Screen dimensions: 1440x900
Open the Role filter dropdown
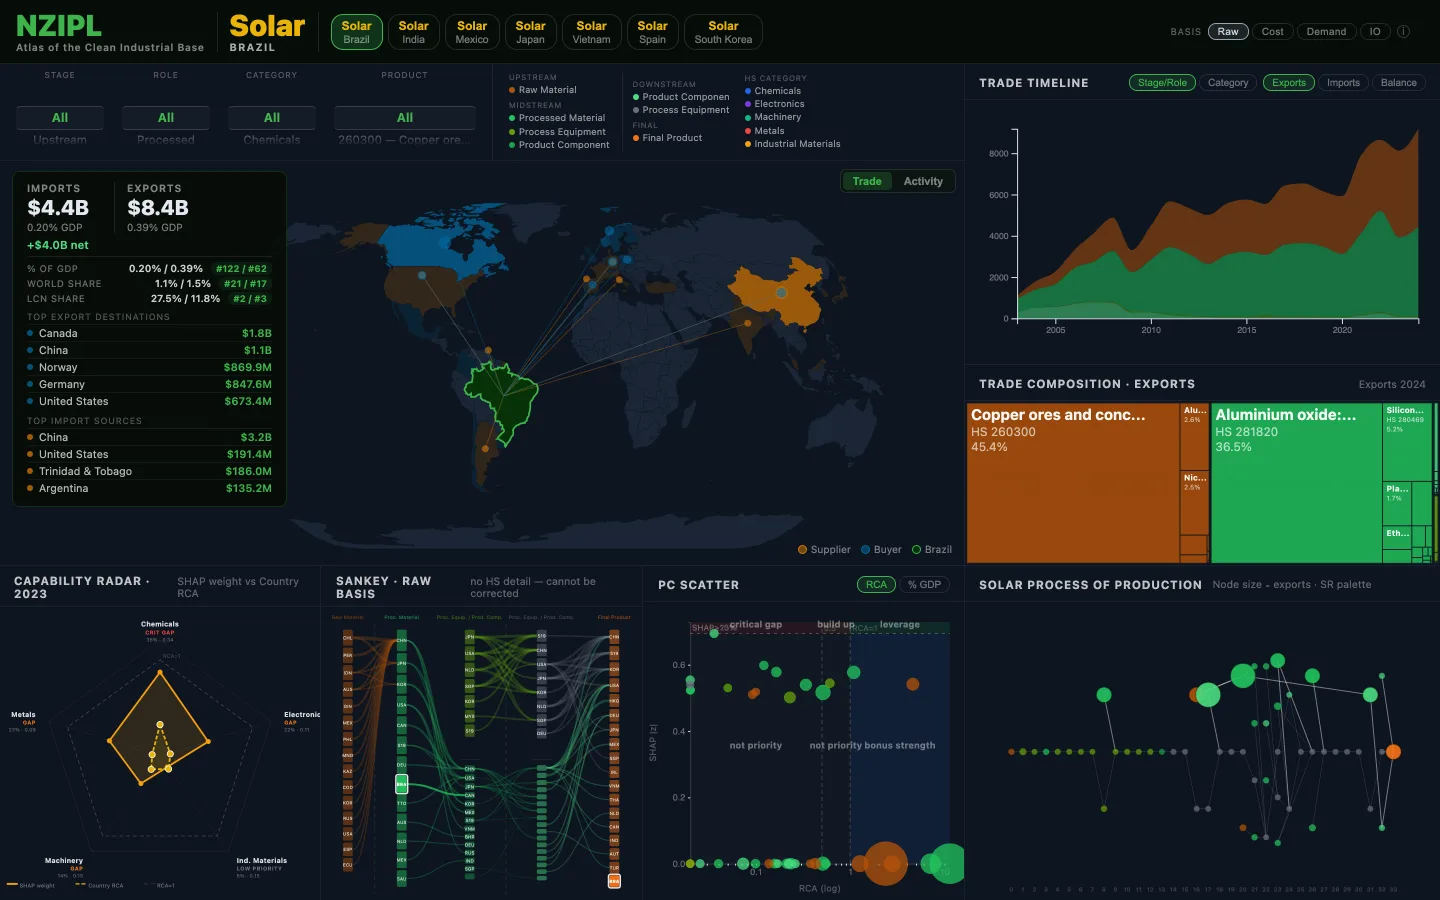pyautogui.click(x=166, y=118)
